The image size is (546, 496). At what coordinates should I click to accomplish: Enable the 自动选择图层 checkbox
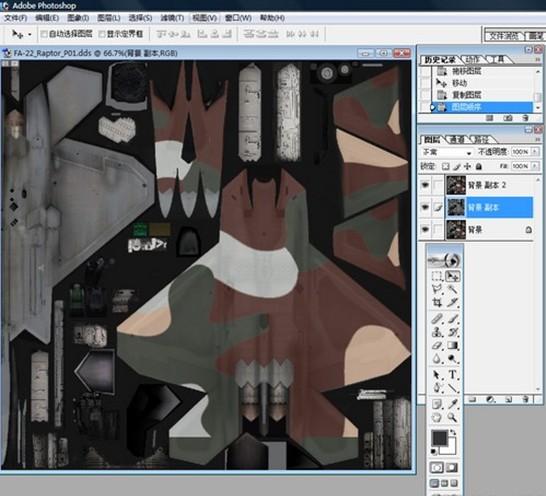pyautogui.click(x=44, y=34)
